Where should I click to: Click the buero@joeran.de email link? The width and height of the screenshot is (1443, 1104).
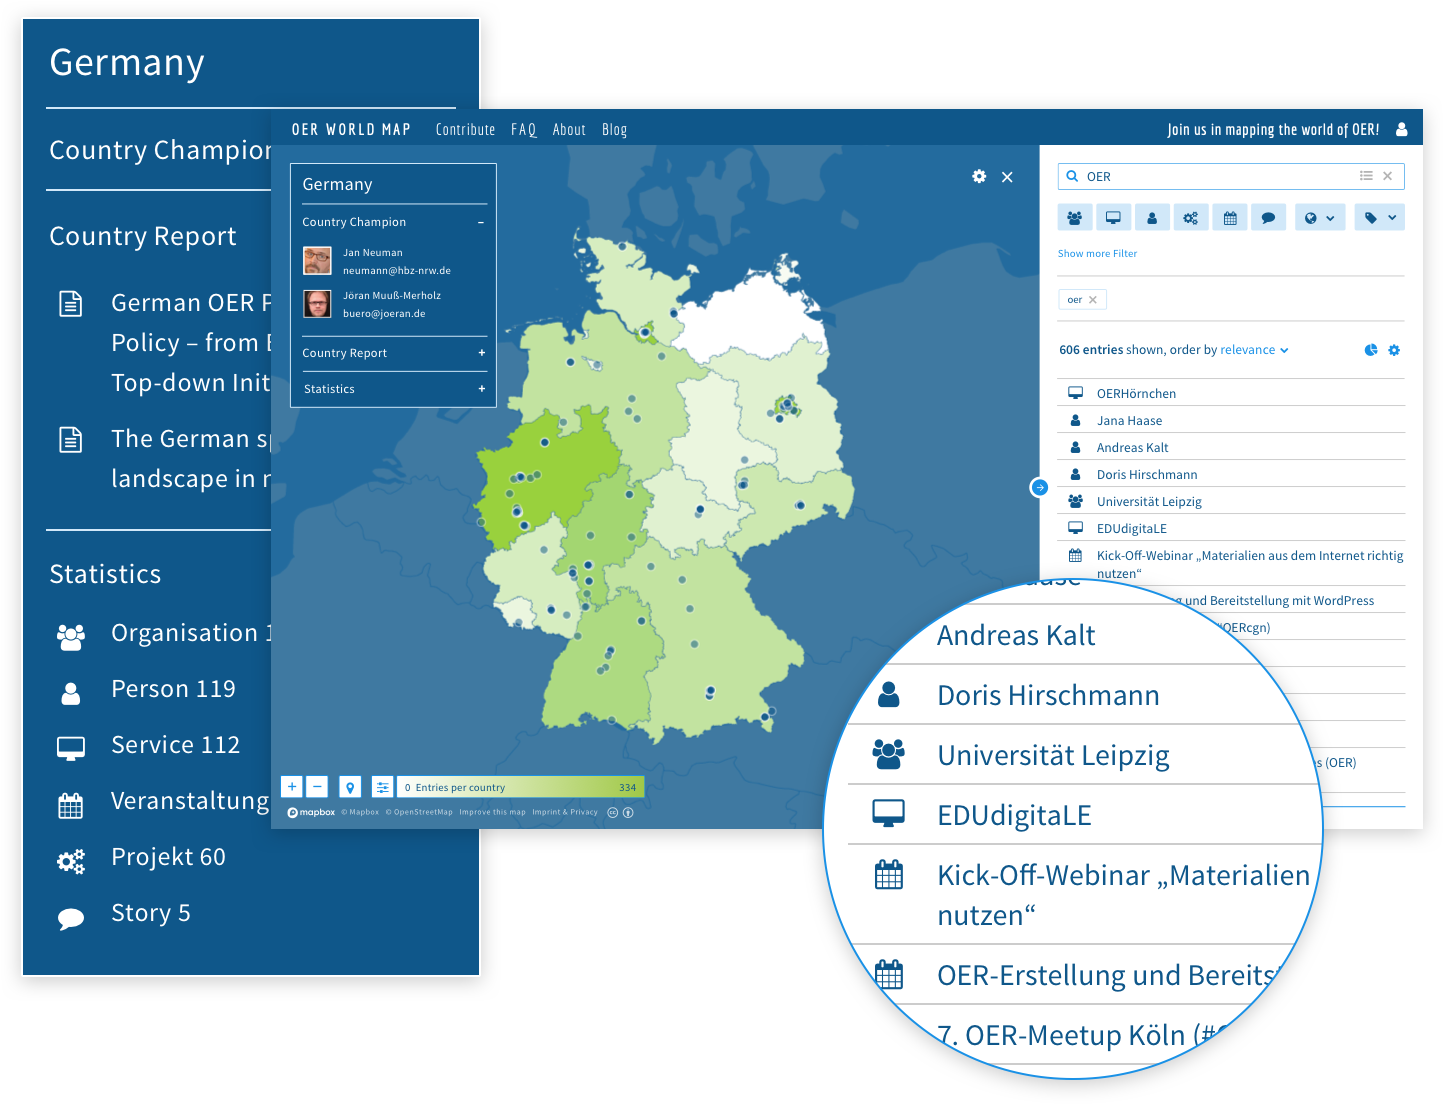(x=384, y=314)
